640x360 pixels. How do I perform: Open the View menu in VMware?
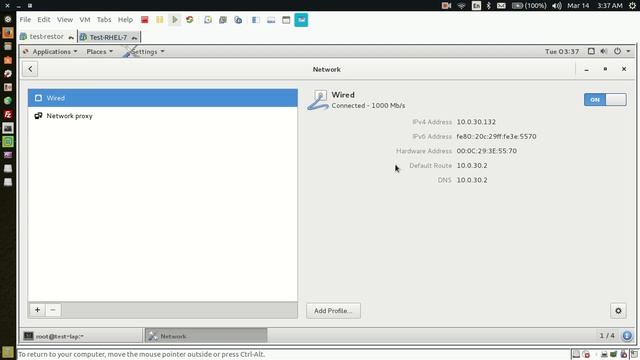pos(65,20)
